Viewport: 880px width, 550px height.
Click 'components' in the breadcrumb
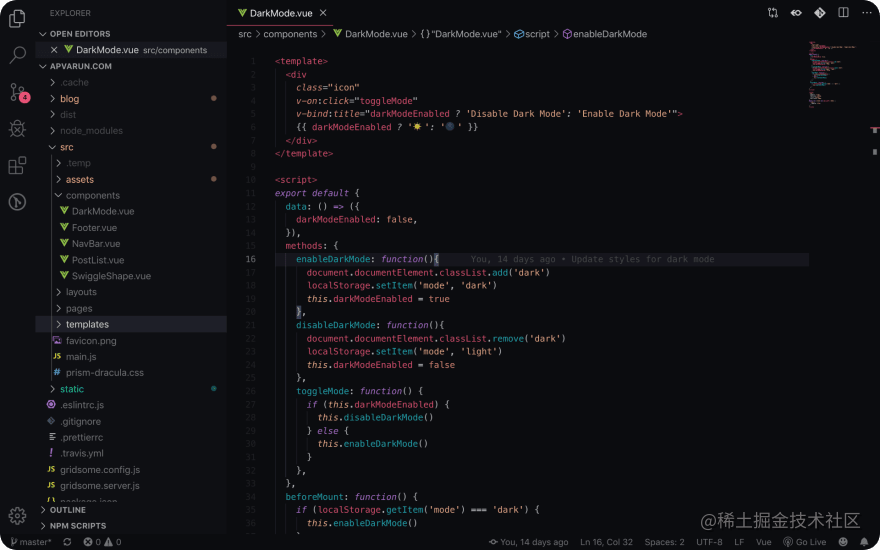[290, 34]
